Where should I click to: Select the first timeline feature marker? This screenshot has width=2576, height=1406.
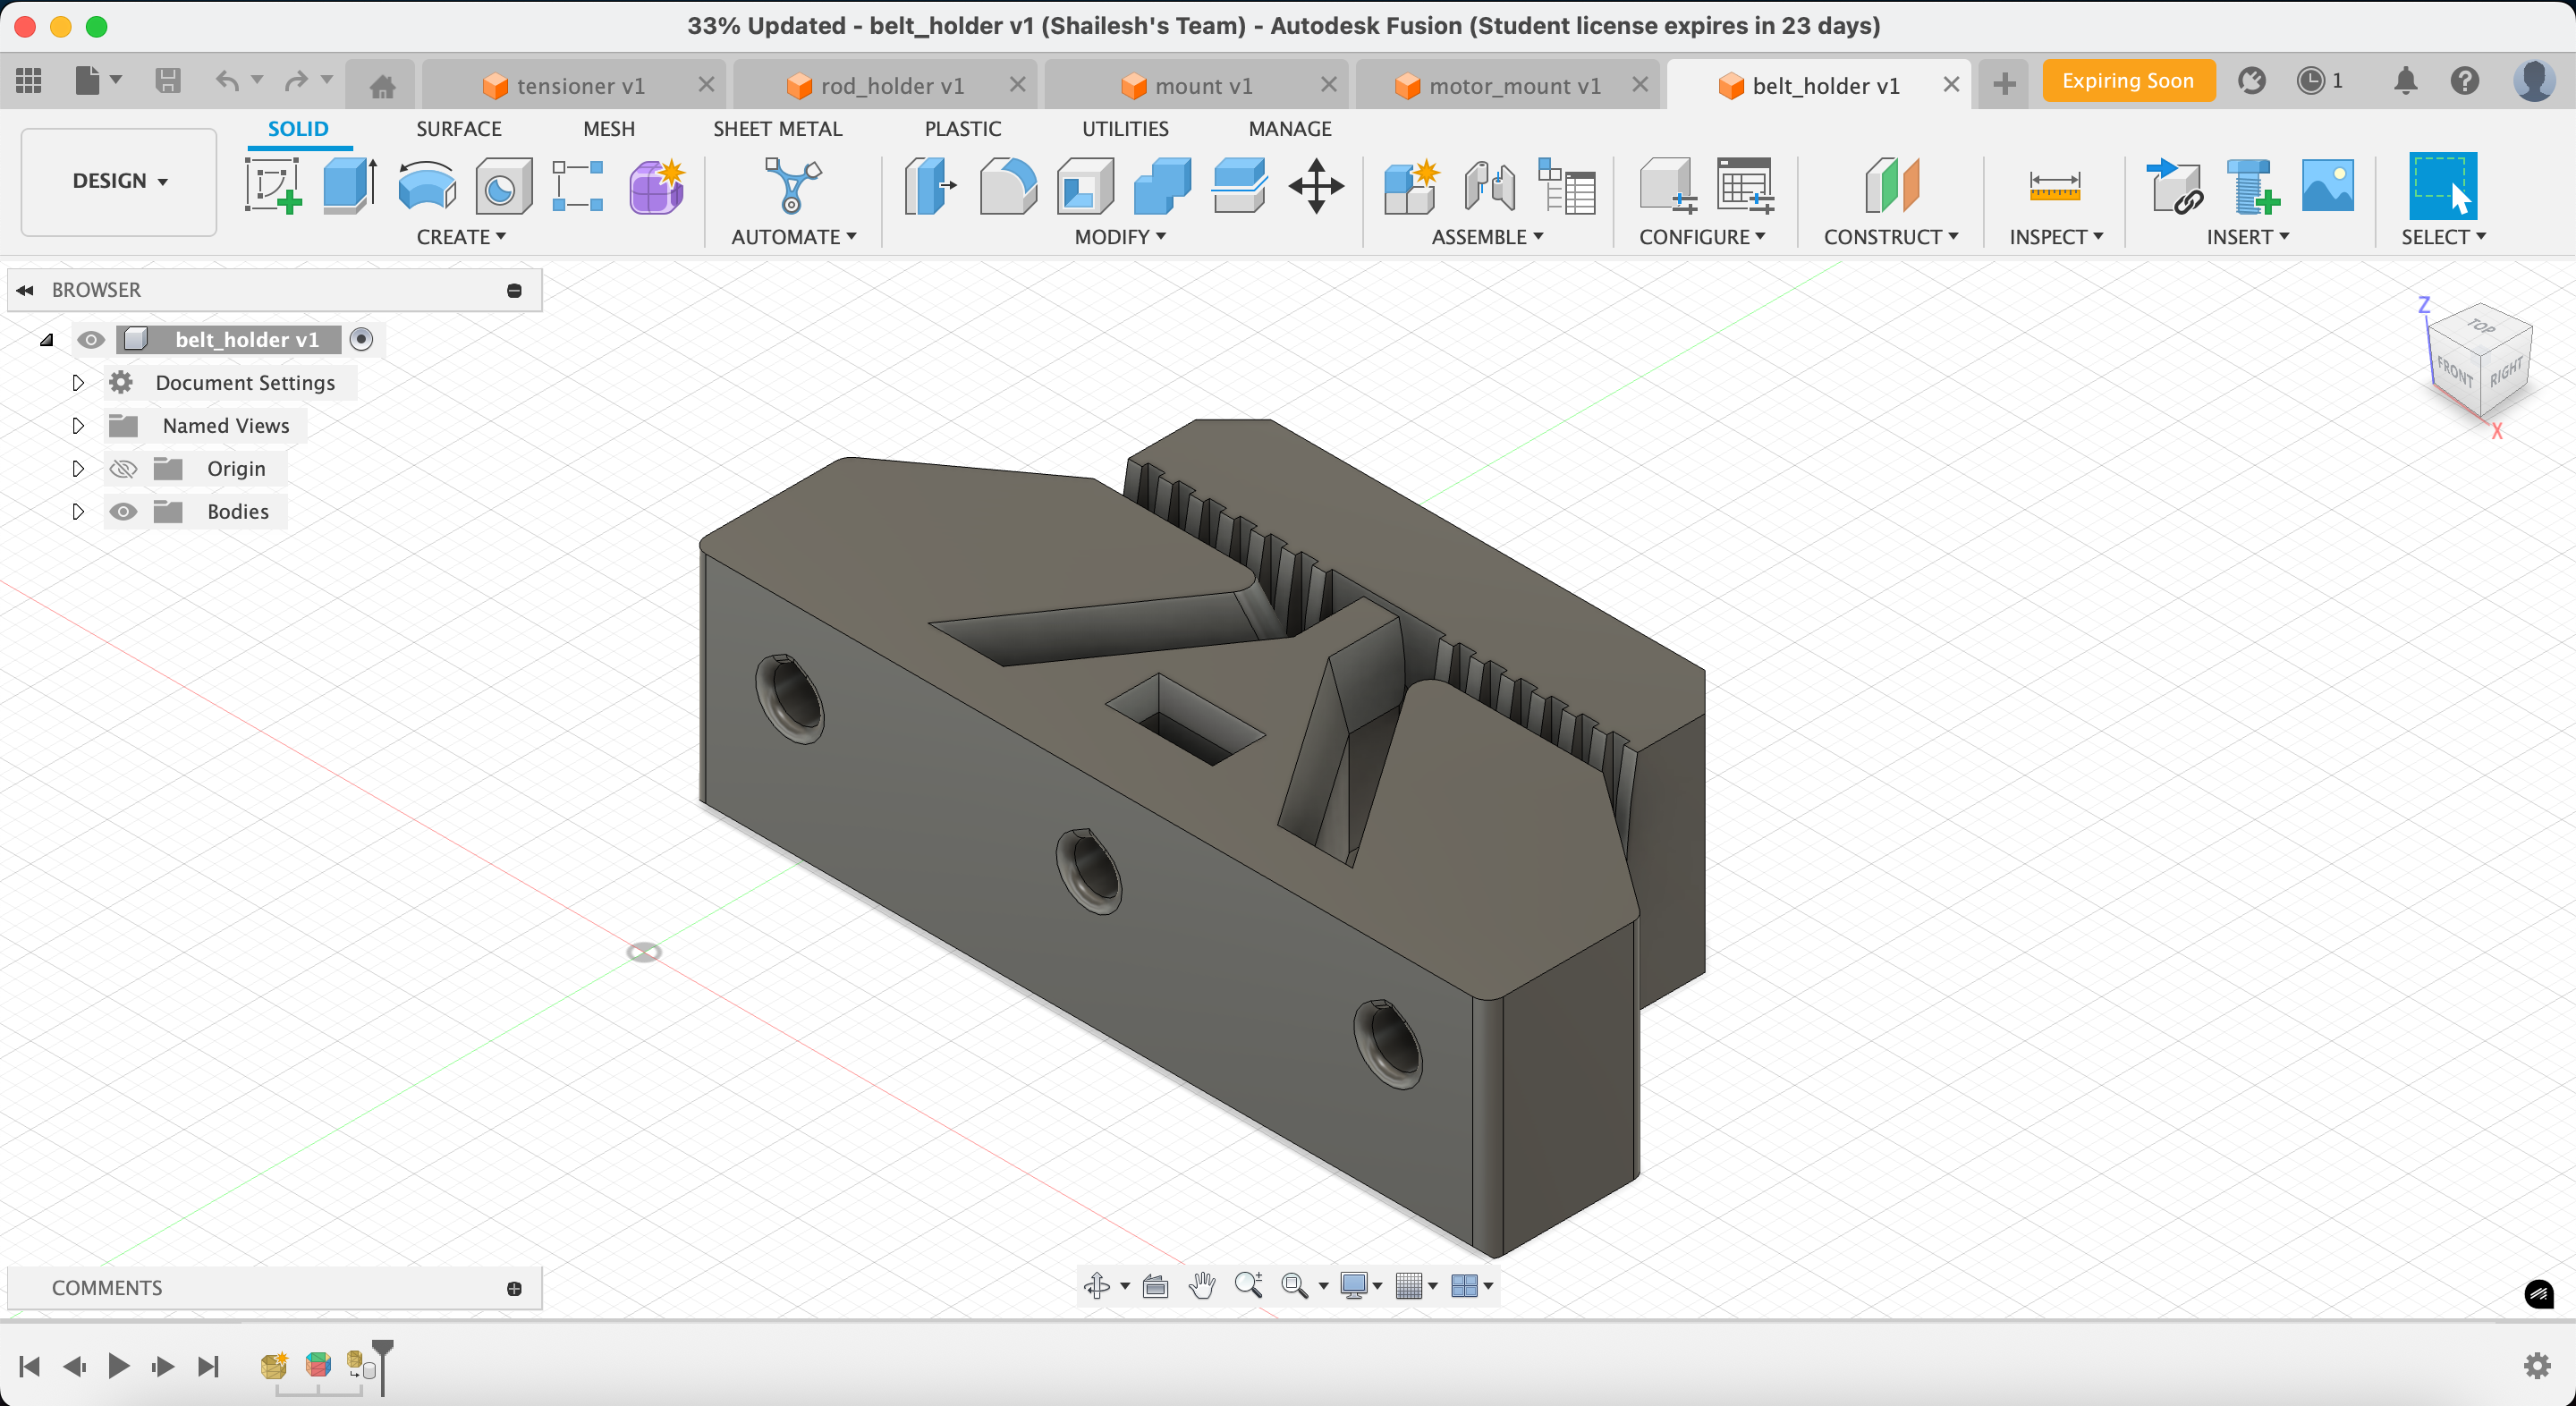coord(273,1365)
